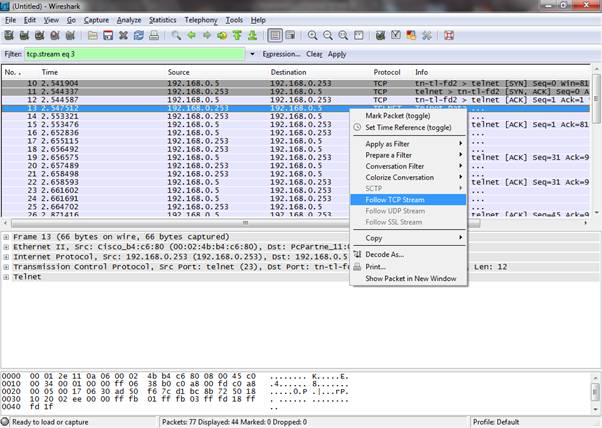Click the Print icon in the main toolbar
The image size is (602, 428).
[153, 36]
